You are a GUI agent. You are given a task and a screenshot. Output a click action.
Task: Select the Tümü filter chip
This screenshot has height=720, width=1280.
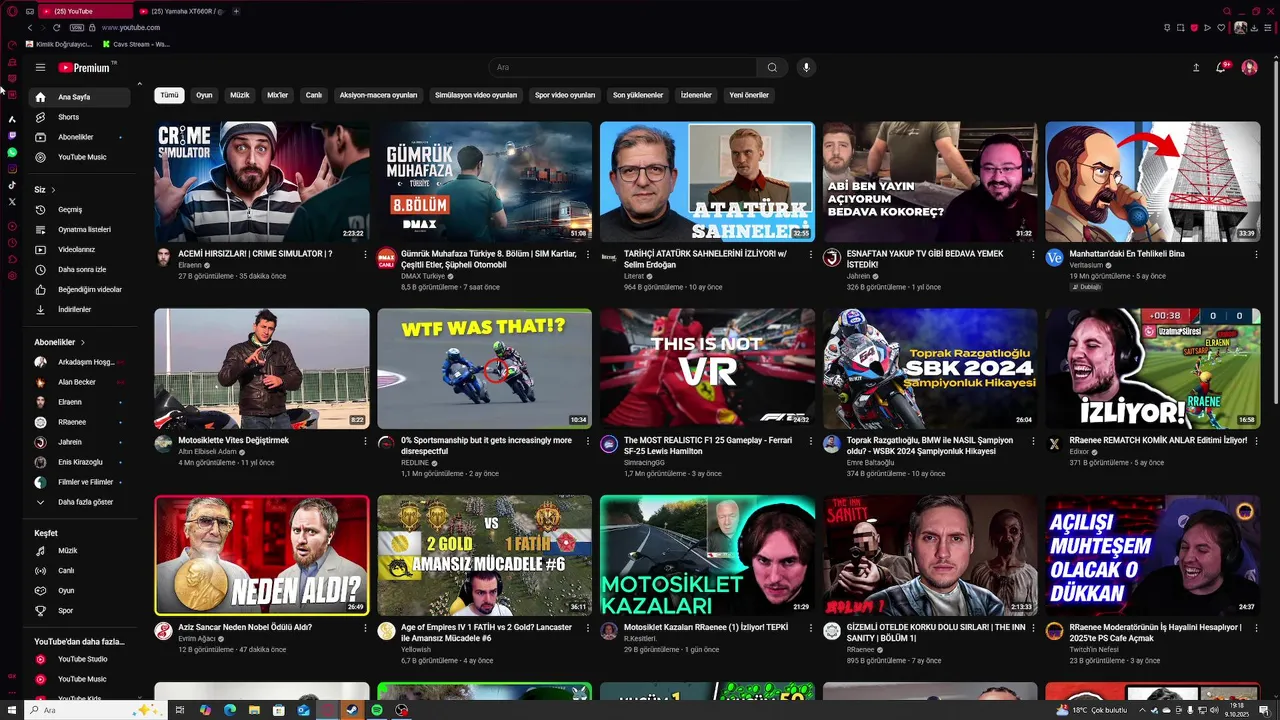(x=170, y=95)
